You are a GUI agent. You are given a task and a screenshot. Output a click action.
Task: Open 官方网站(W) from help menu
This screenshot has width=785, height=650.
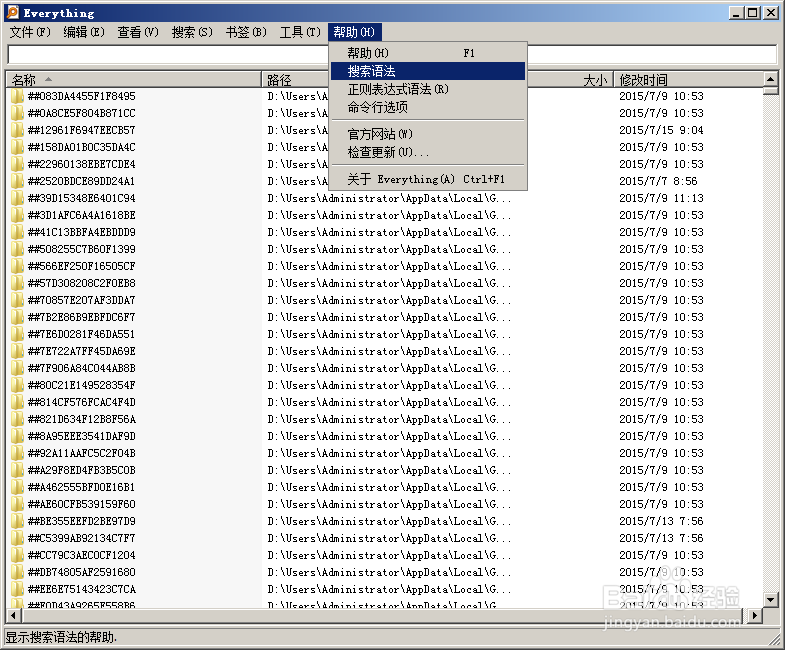[428, 134]
